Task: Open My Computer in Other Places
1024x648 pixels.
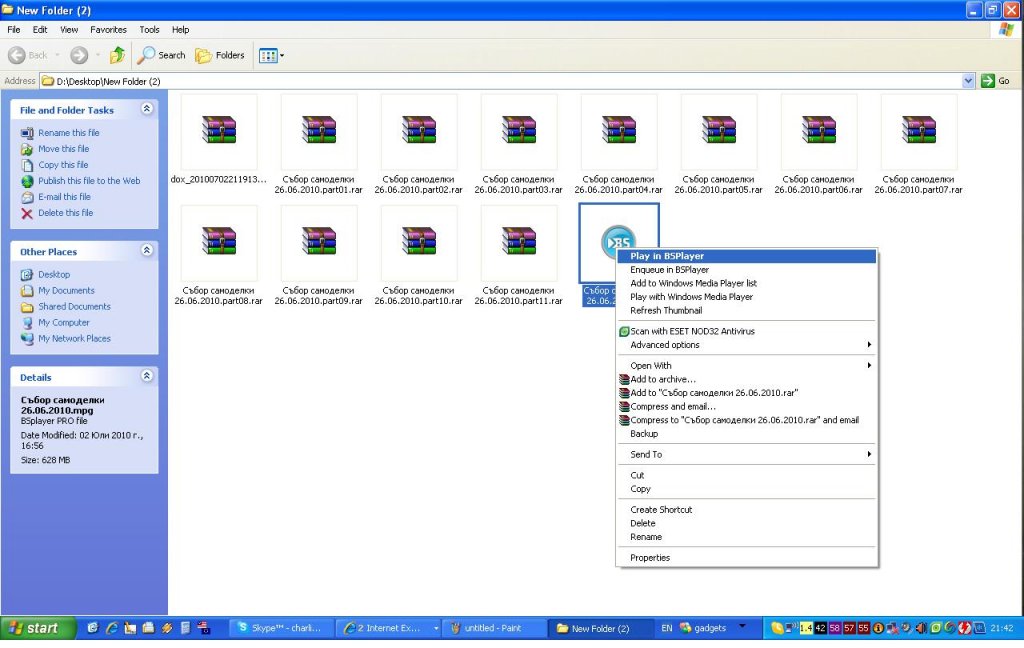Action: pyautogui.click(x=64, y=323)
